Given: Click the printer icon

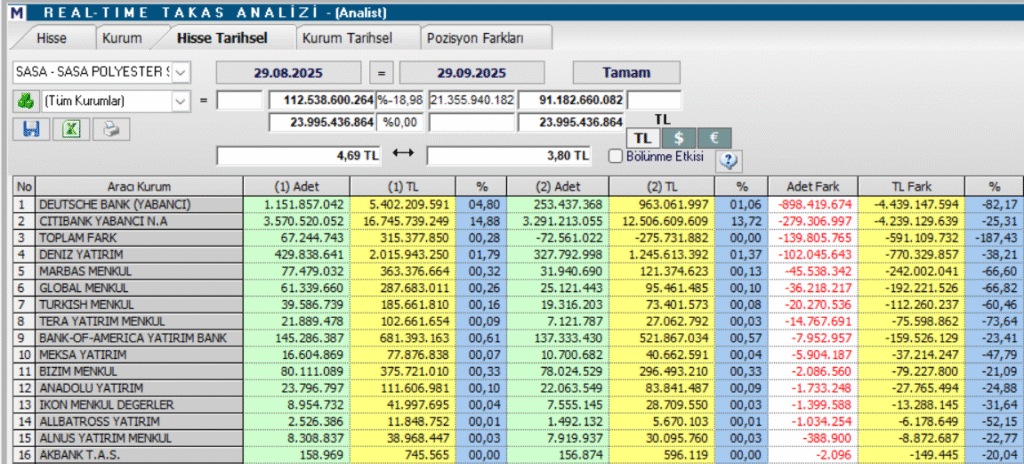Looking at the screenshot, I should pos(112,128).
